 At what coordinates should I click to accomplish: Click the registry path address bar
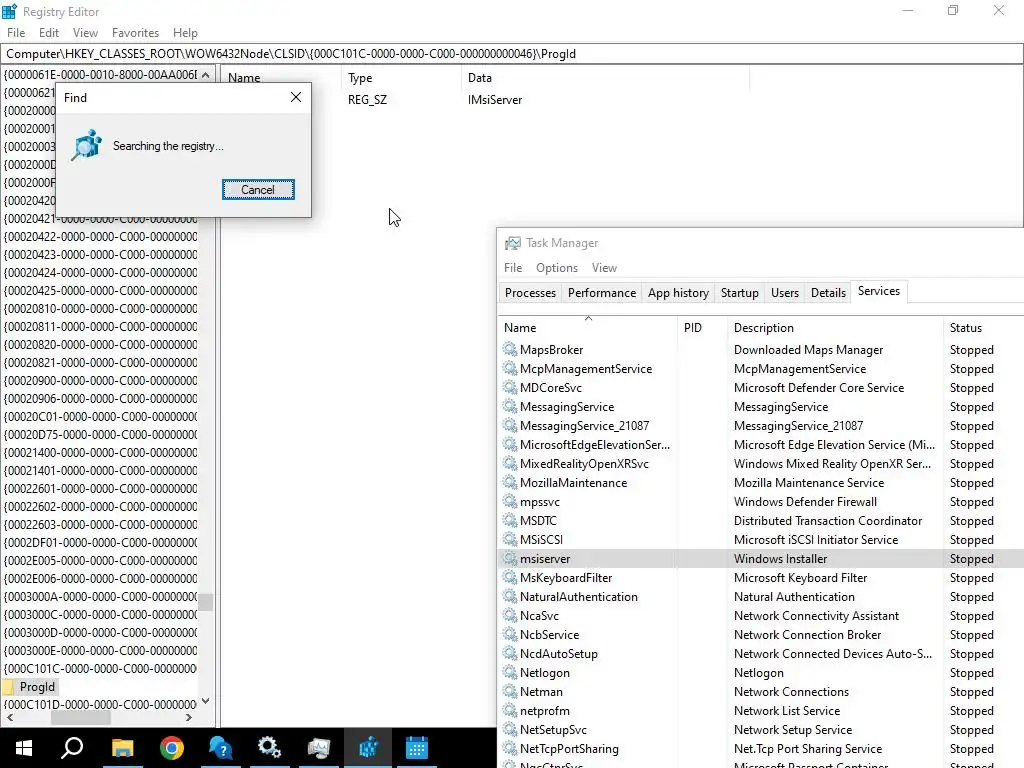[x=512, y=54]
